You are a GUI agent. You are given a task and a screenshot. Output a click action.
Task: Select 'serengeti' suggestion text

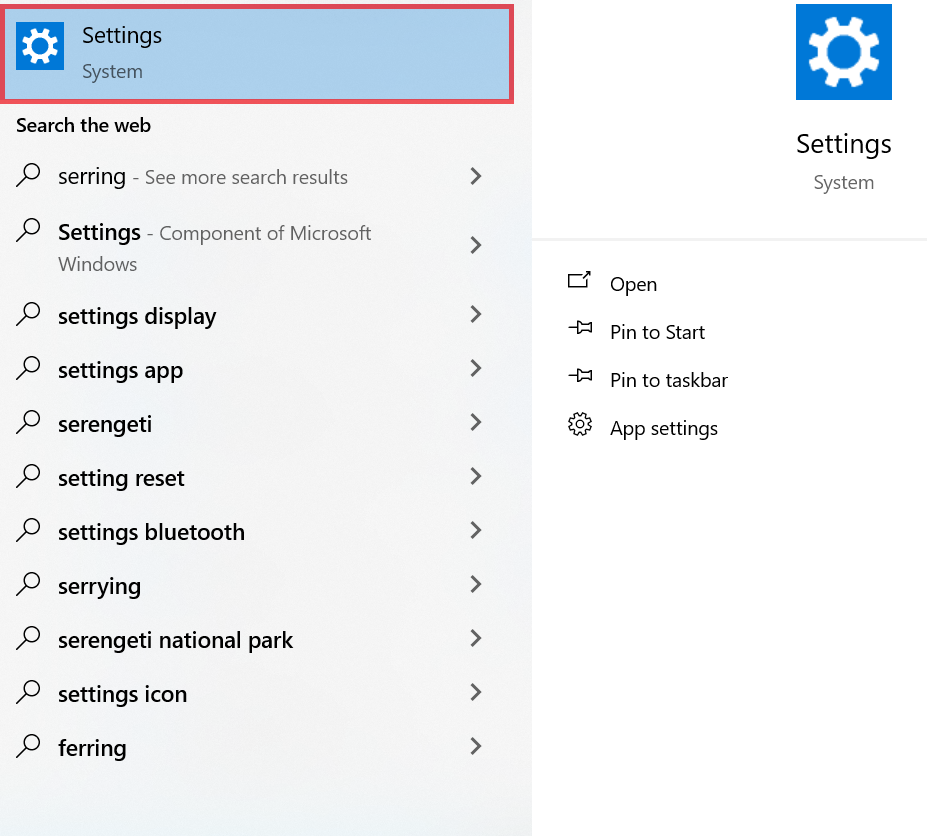pyautogui.click(x=105, y=425)
